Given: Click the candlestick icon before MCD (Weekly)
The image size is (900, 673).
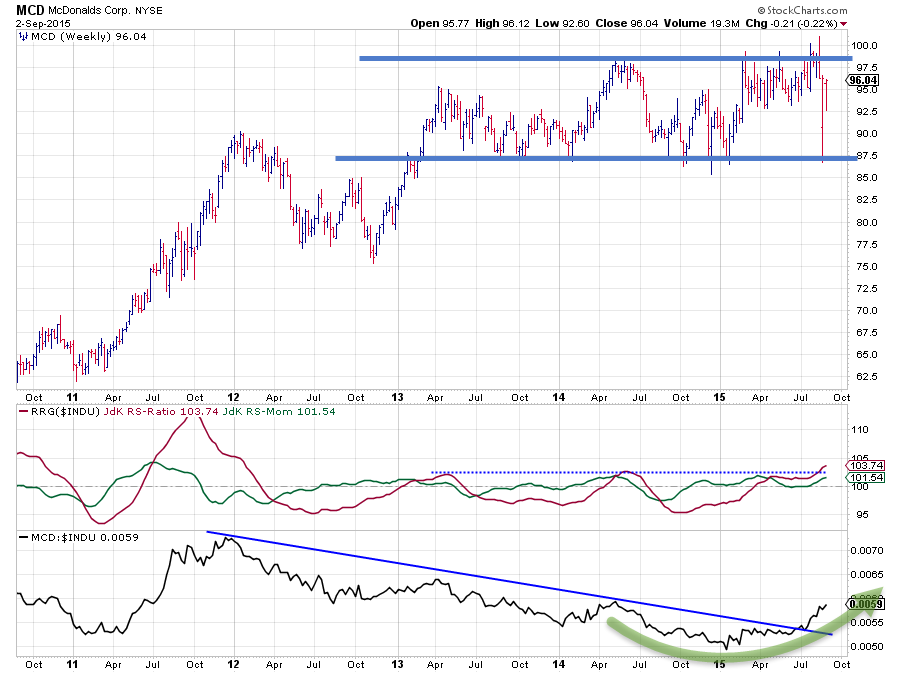Looking at the screenshot, I should click(x=23, y=37).
